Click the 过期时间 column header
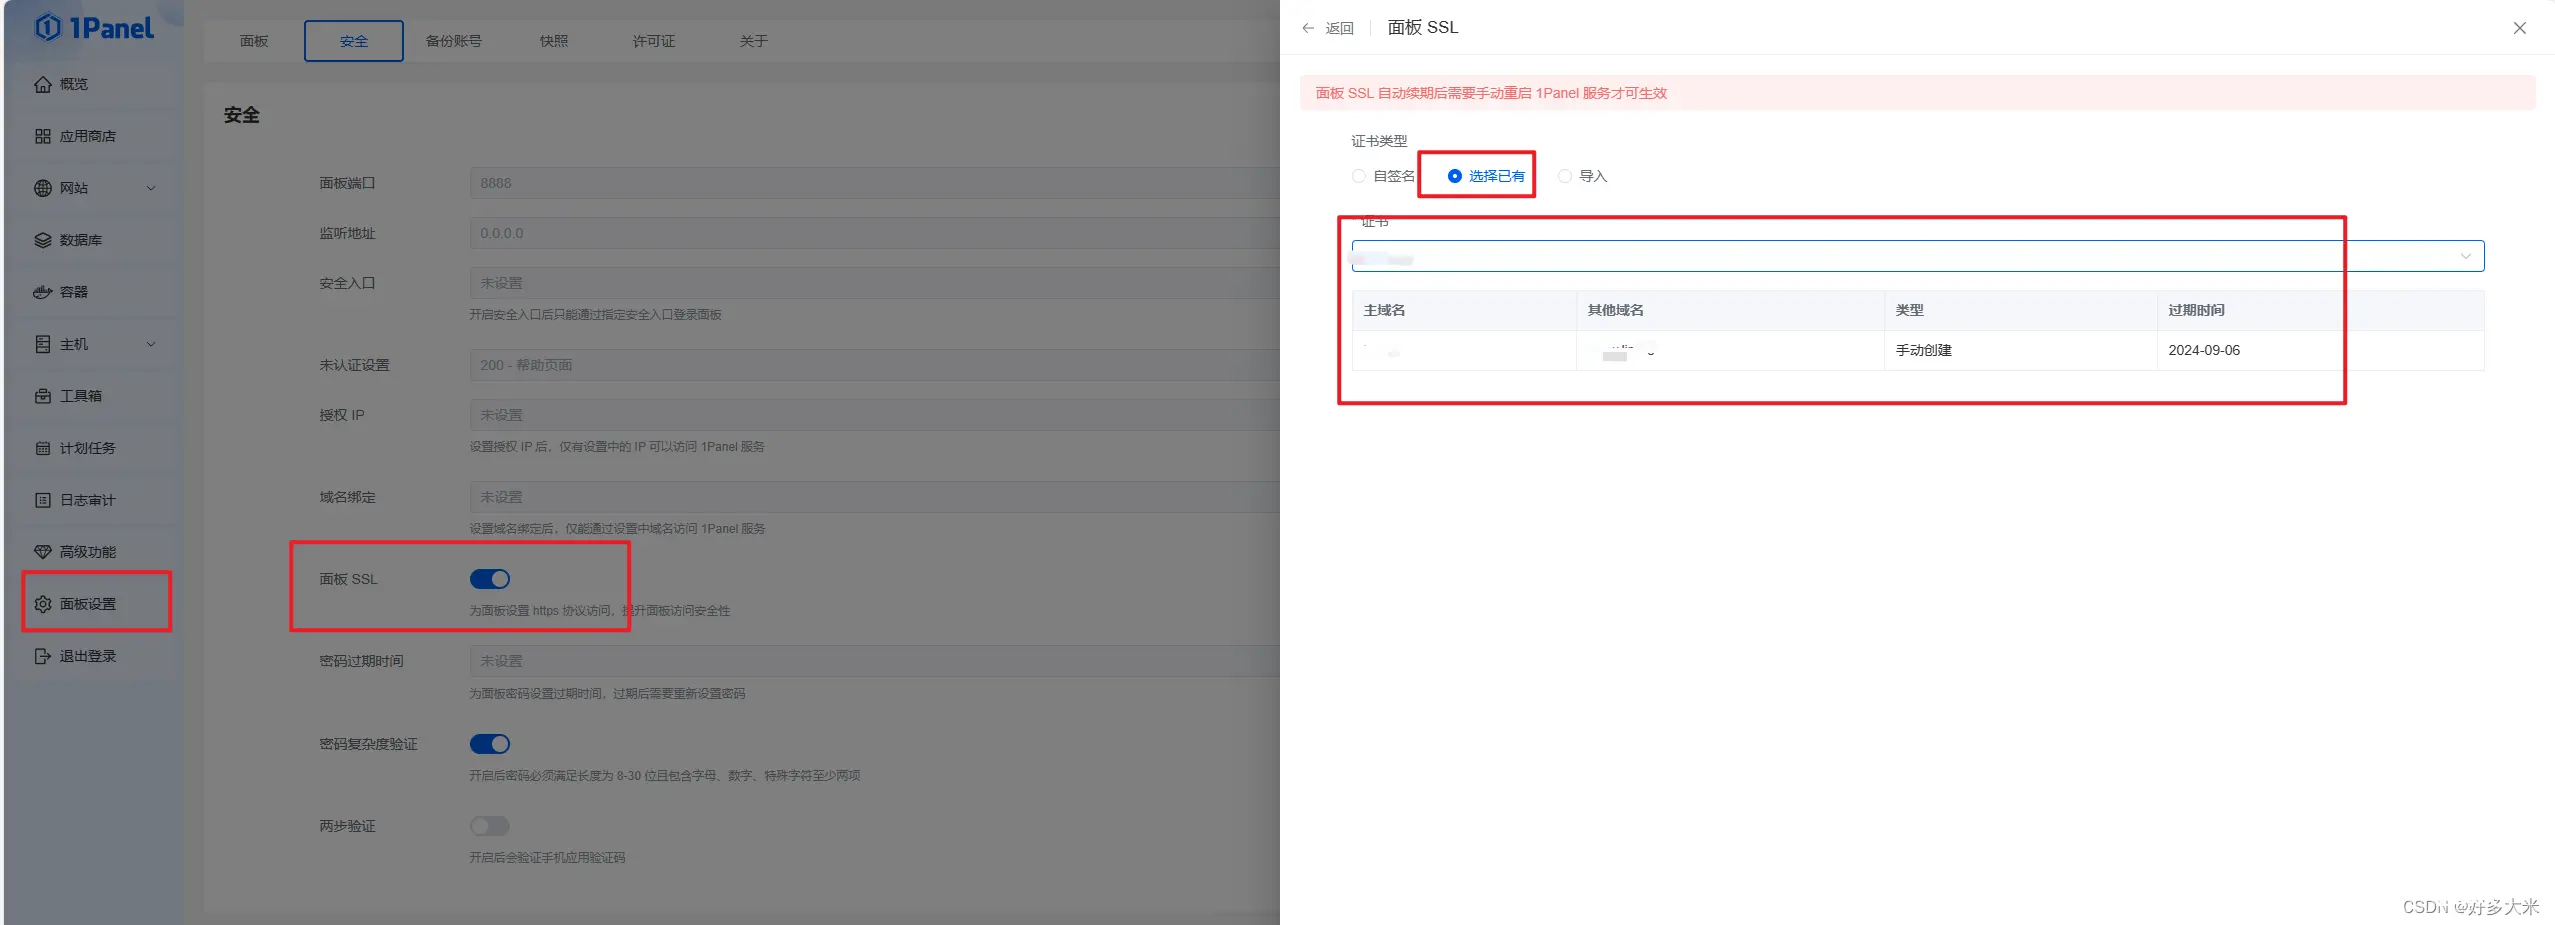 click(2320, 310)
